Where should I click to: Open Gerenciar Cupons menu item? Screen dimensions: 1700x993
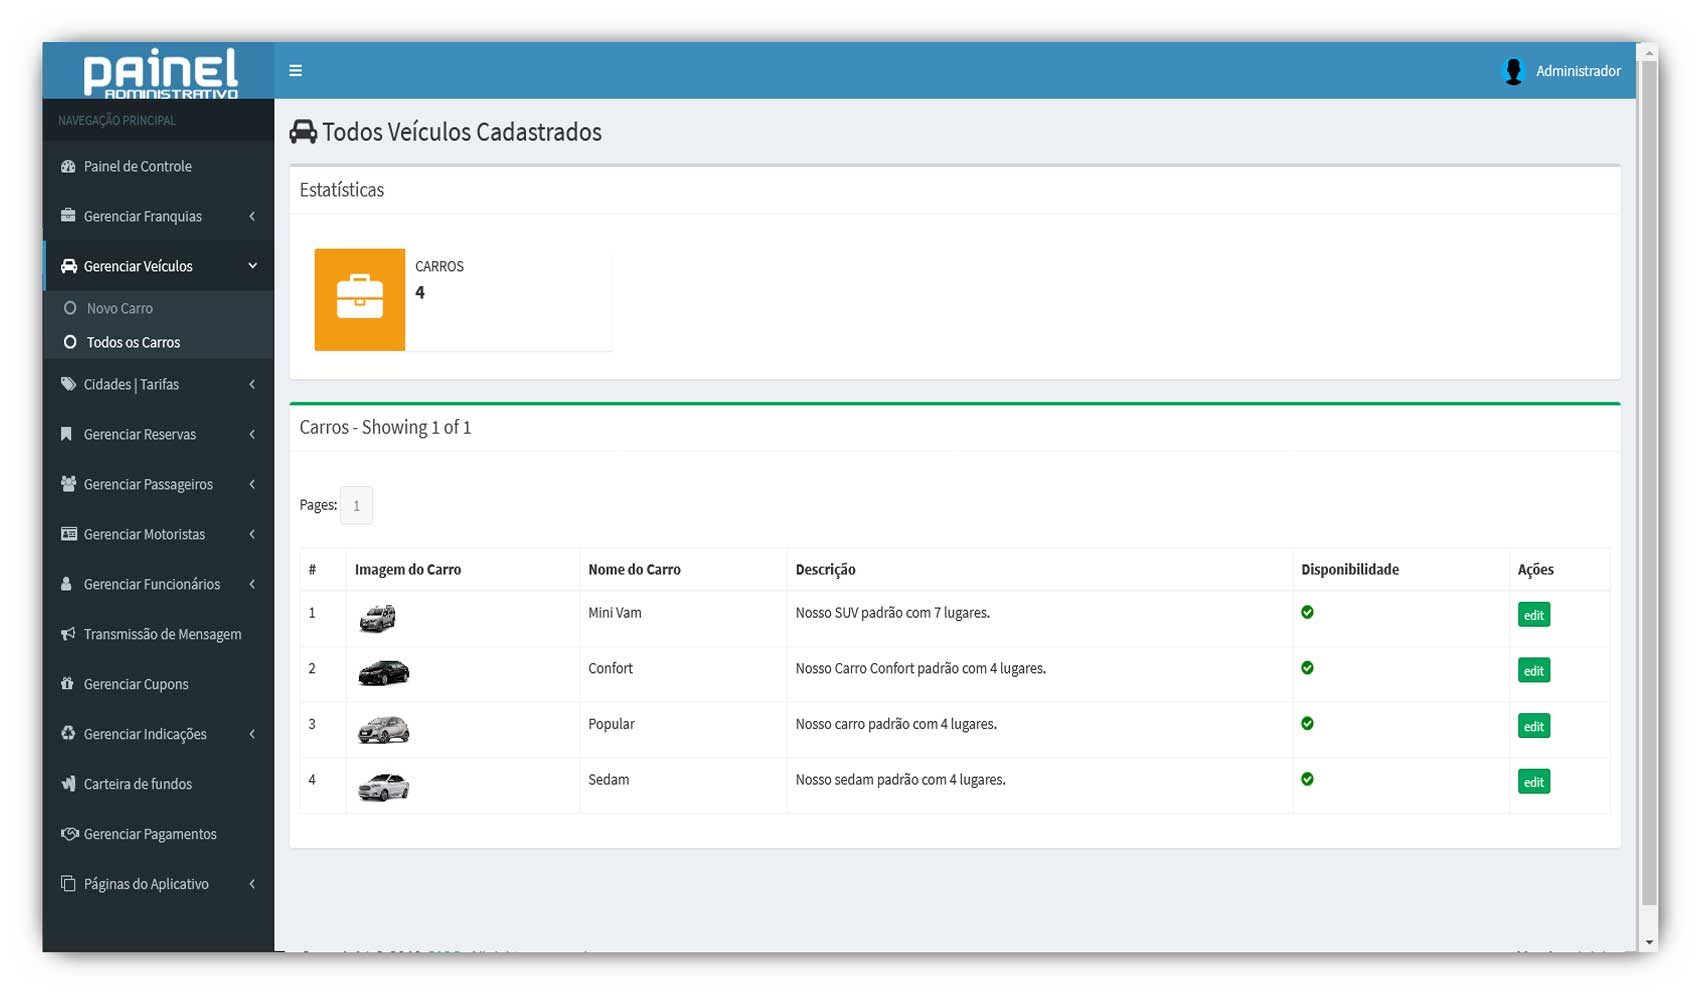click(158, 684)
